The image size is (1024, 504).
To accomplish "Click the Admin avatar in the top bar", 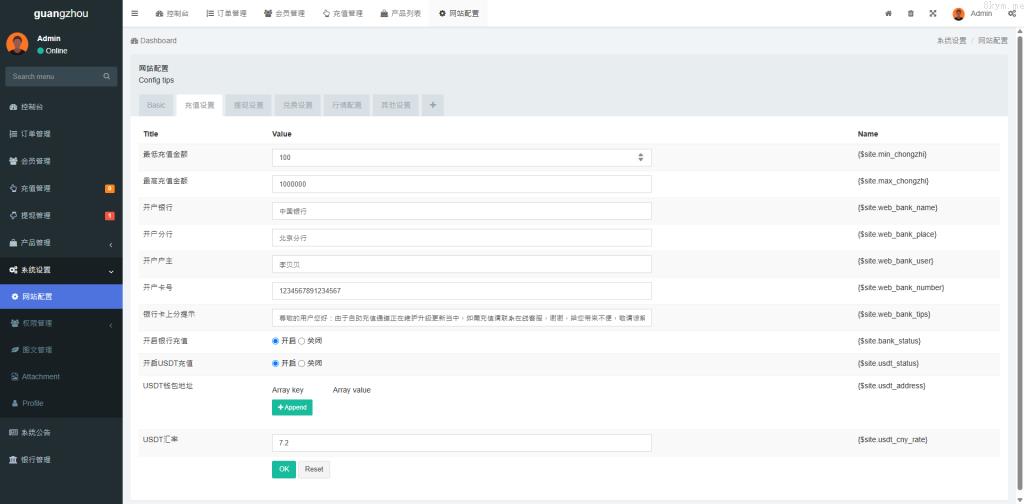I will tap(958, 13).
